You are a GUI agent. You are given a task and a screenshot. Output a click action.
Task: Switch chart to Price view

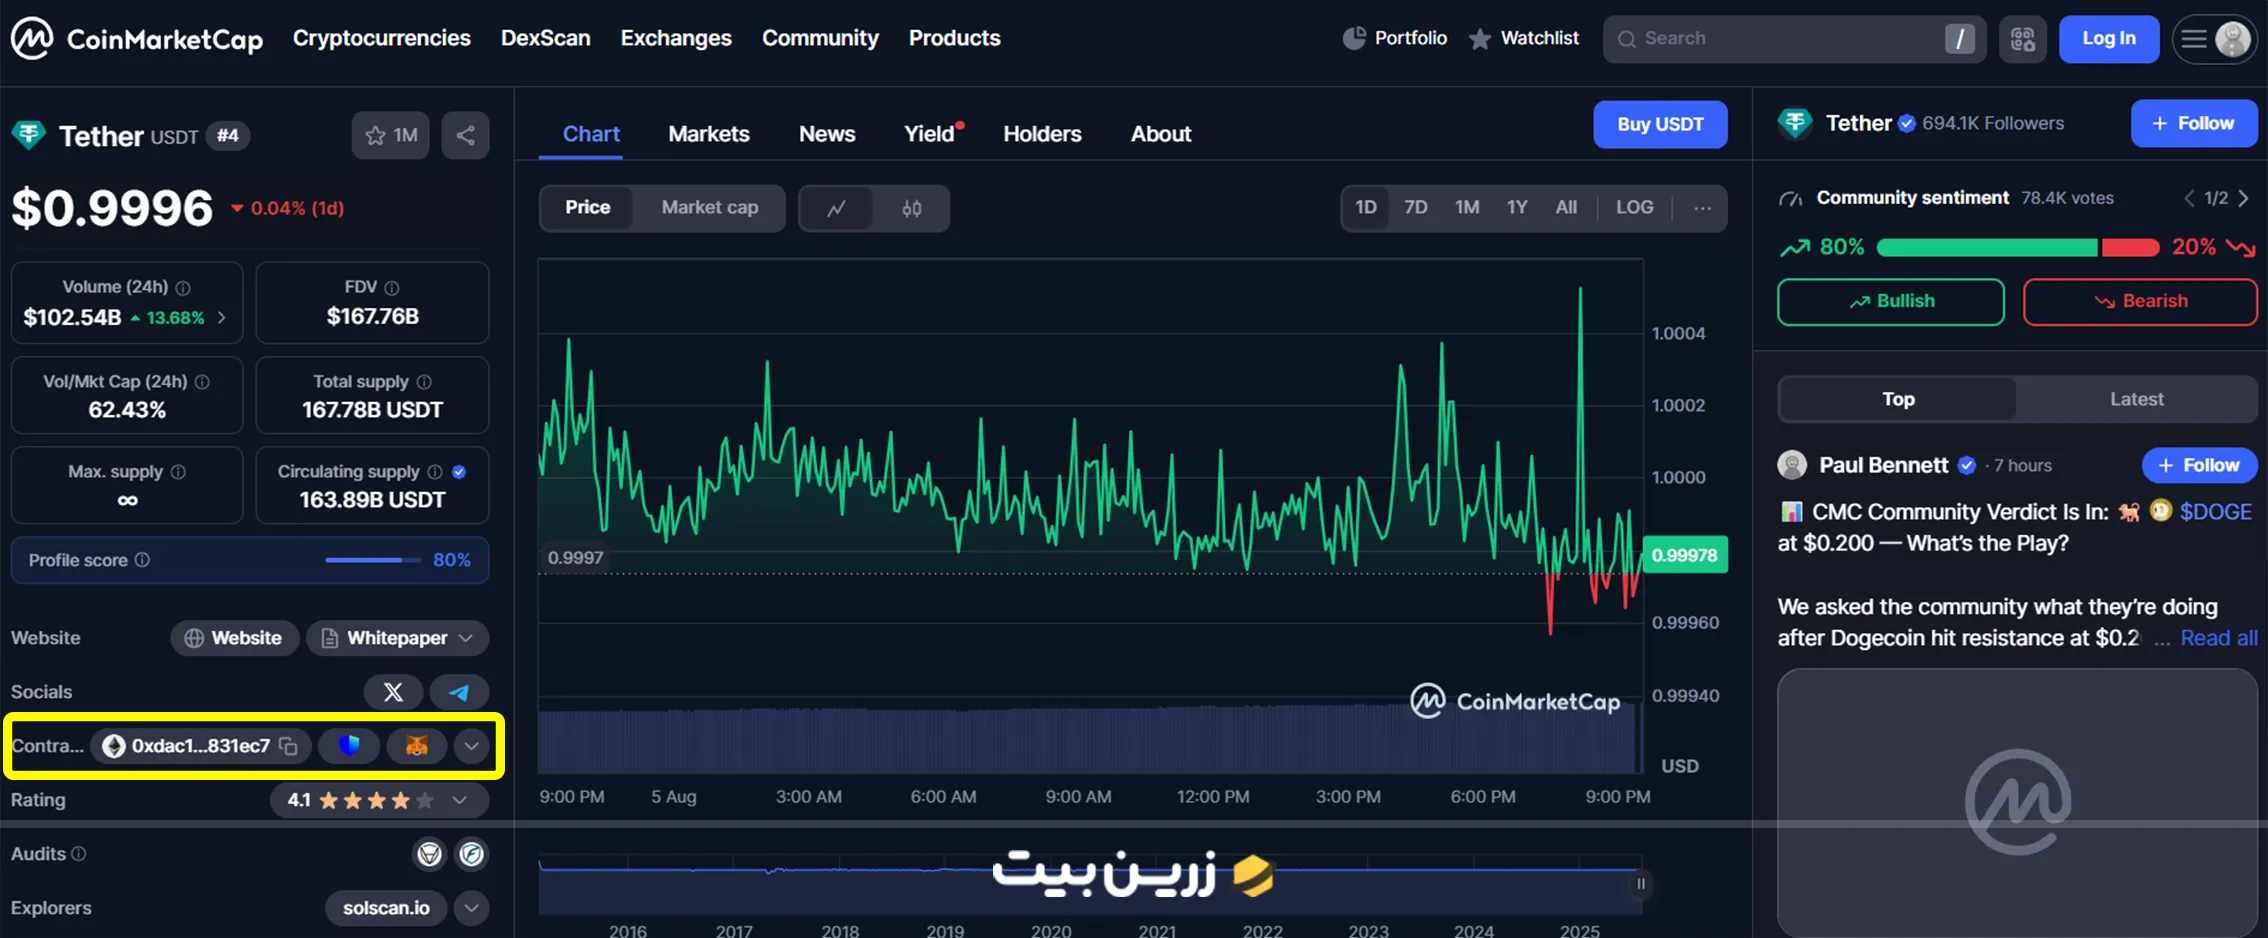click(x=587, y=208)
